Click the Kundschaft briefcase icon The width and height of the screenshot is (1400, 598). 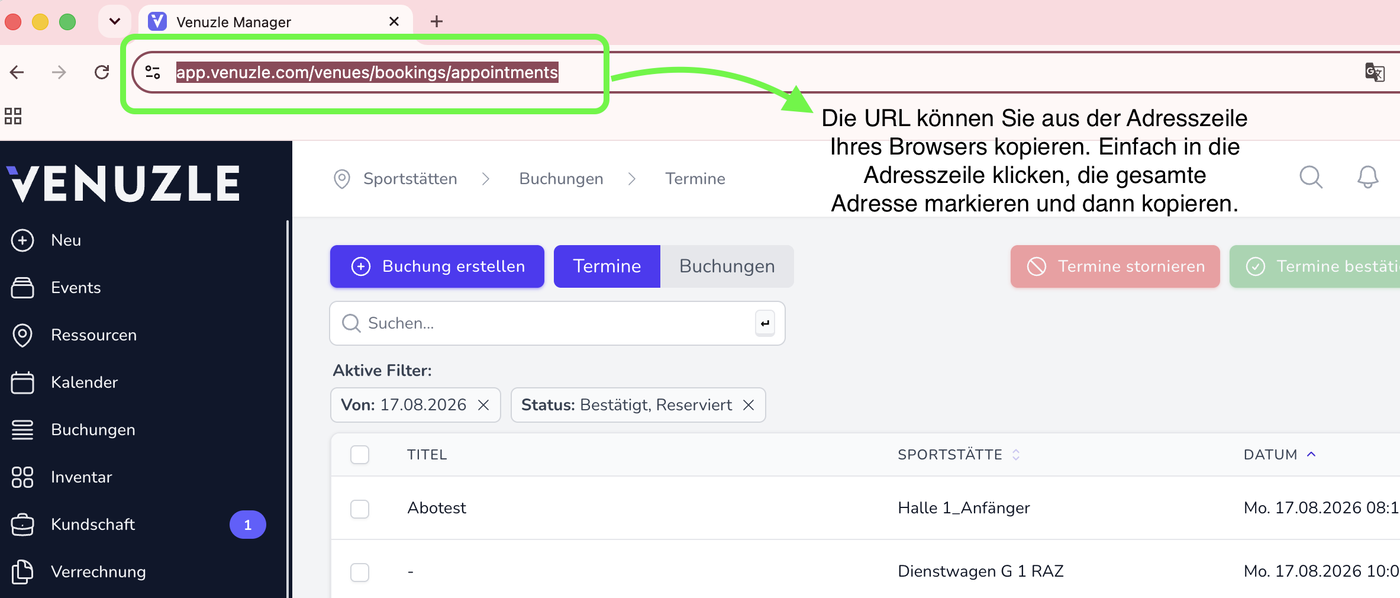click(22, 524)
